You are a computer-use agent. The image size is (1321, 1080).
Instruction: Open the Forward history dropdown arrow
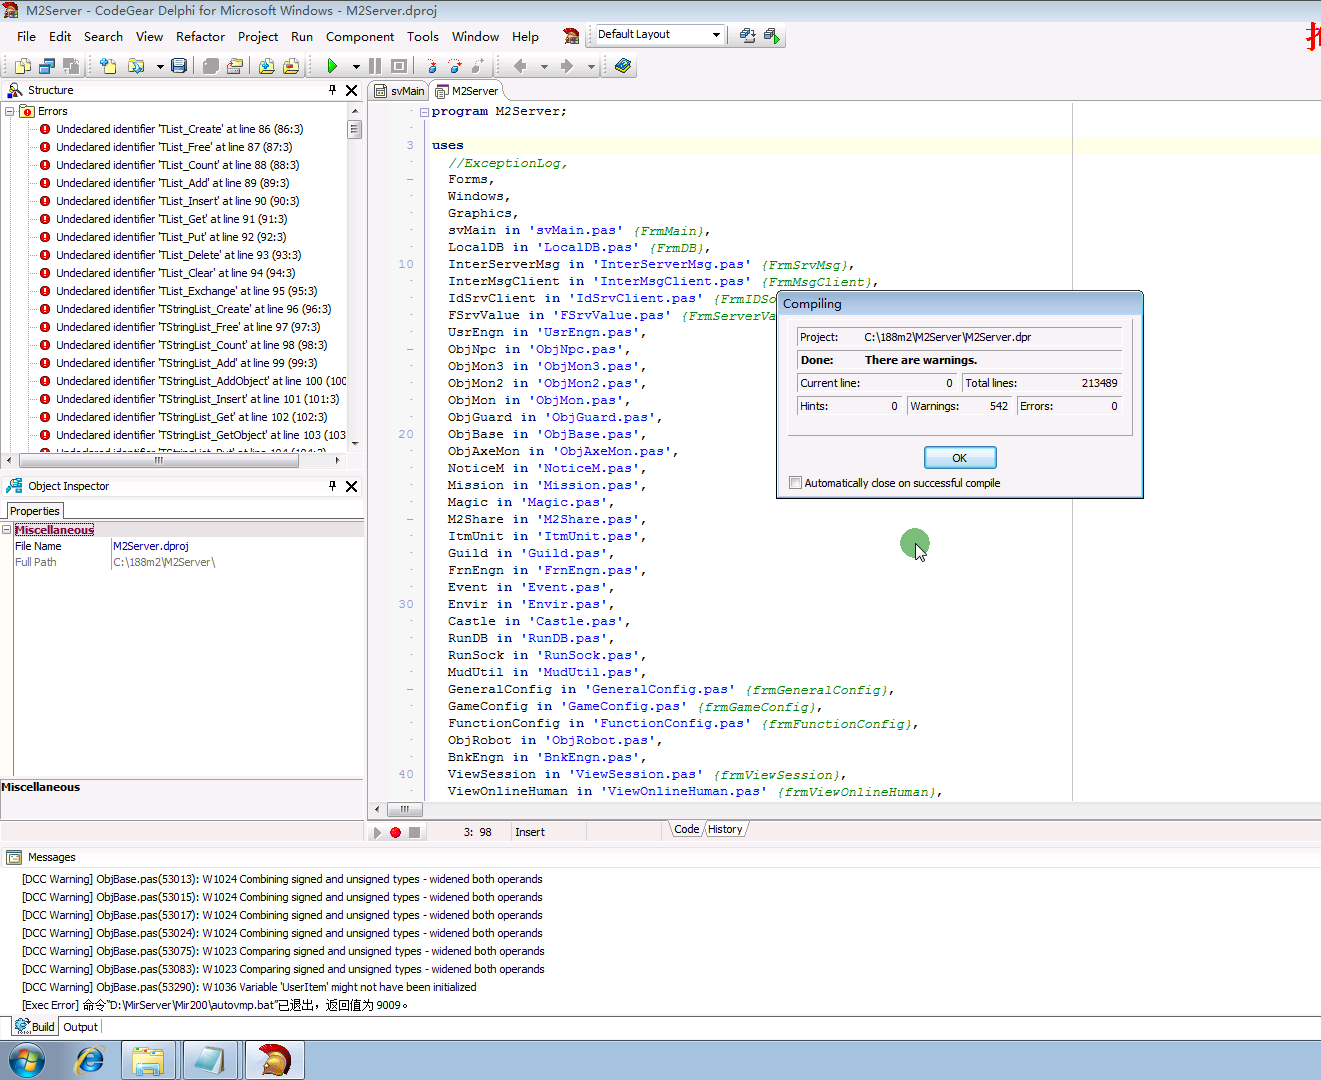click(591, 67)
